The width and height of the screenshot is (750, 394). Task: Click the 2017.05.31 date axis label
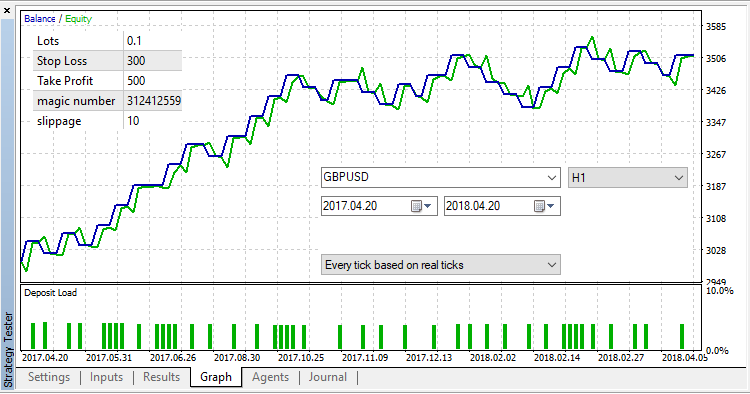109,358
